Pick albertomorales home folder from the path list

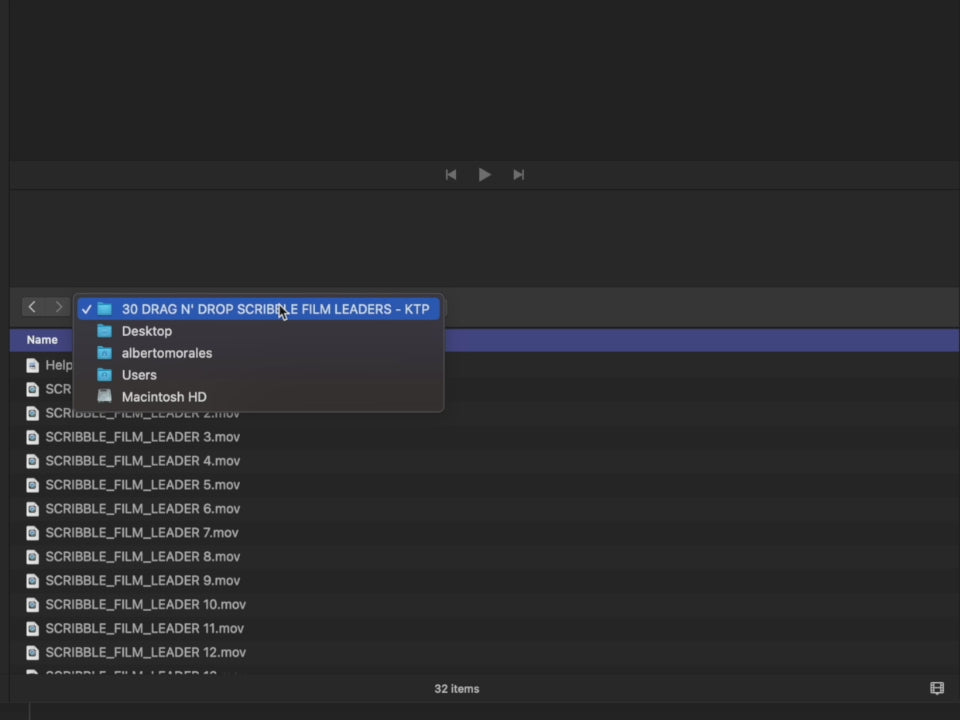point(166,353)
